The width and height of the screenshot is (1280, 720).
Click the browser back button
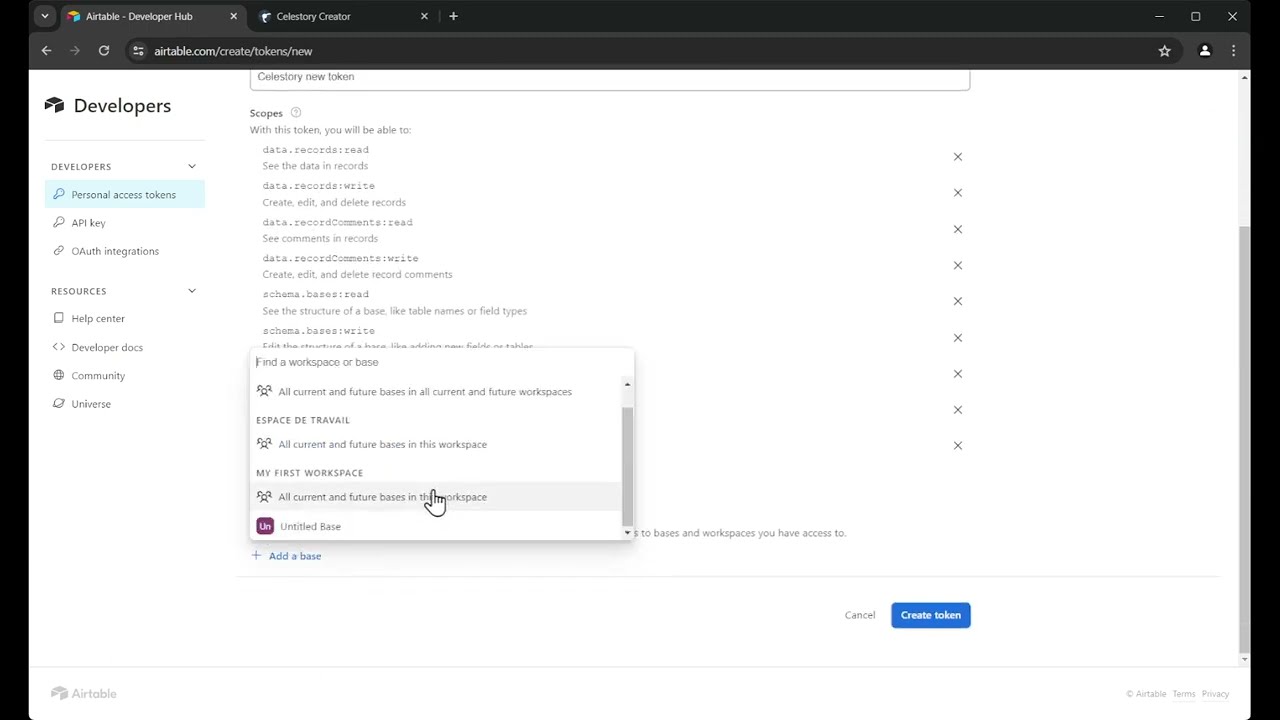pyautogui.click(x=46, y=51)
